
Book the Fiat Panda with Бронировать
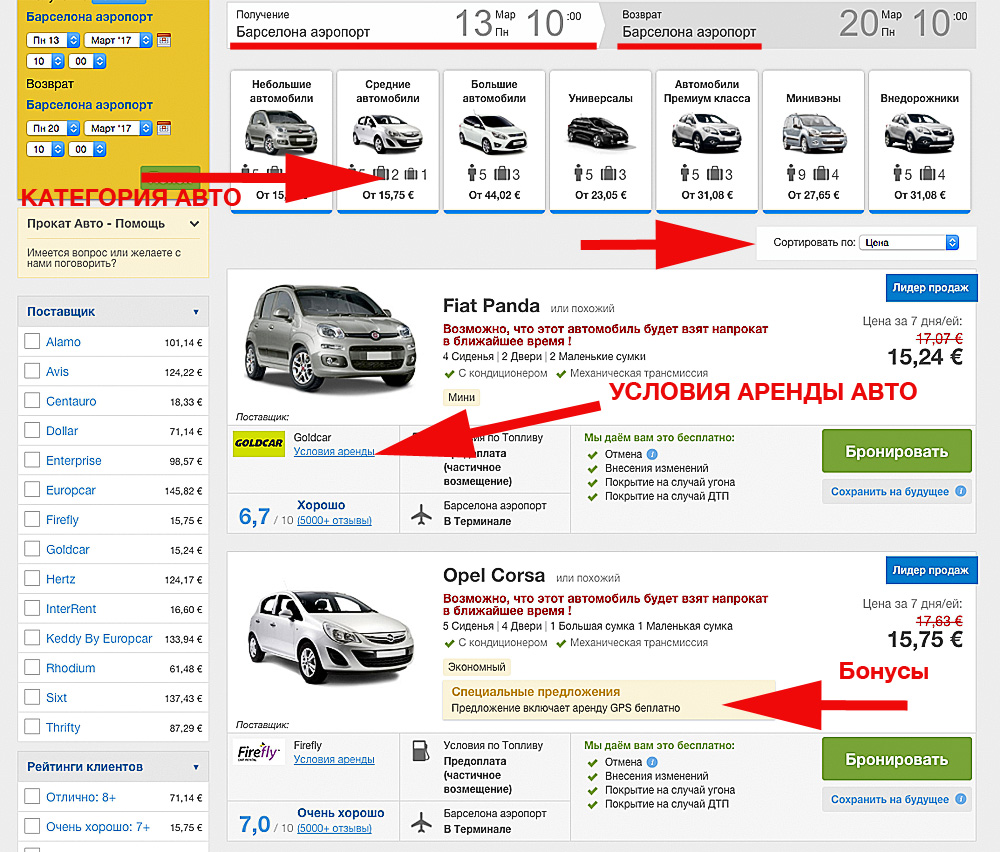[x=897, y=451]
